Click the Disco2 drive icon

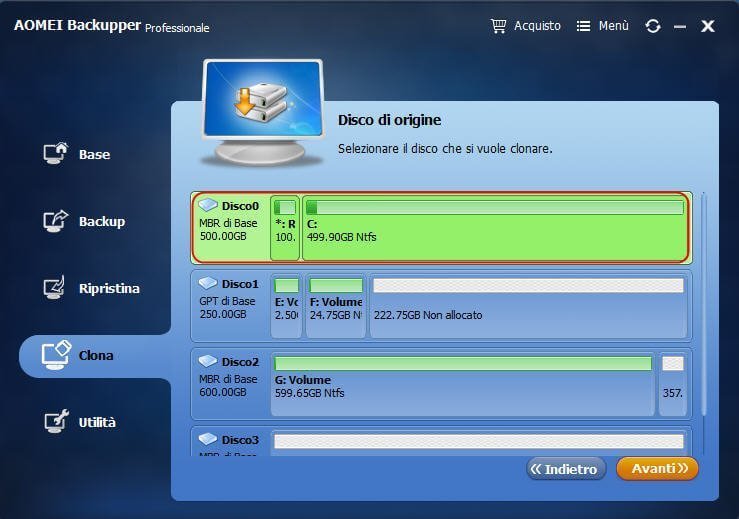pyautogui.click(x=208, y=361)
